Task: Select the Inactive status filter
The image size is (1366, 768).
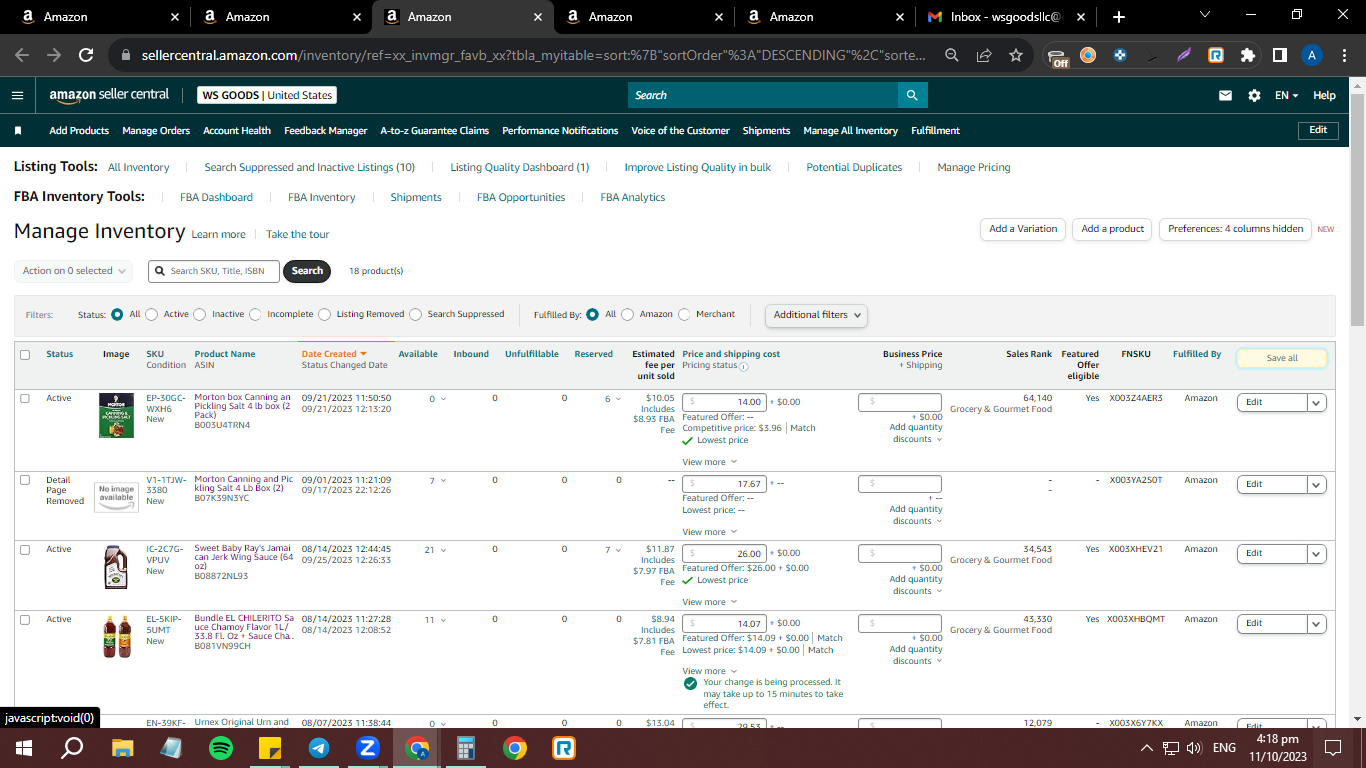Action: 200,315
